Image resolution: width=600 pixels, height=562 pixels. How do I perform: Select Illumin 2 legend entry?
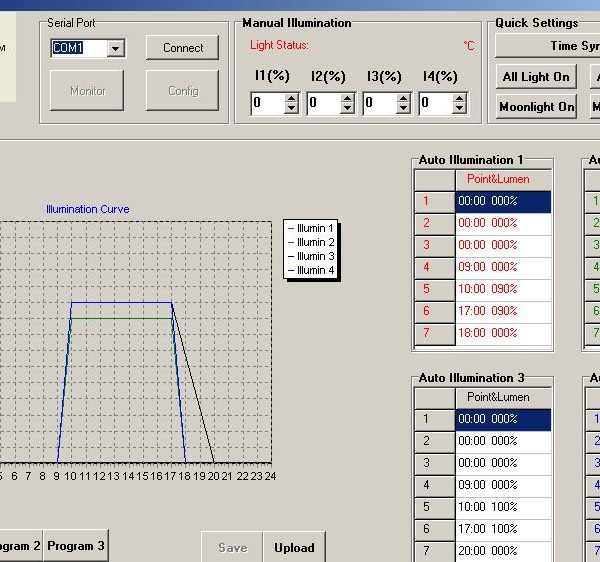click(x=311, y=242)
